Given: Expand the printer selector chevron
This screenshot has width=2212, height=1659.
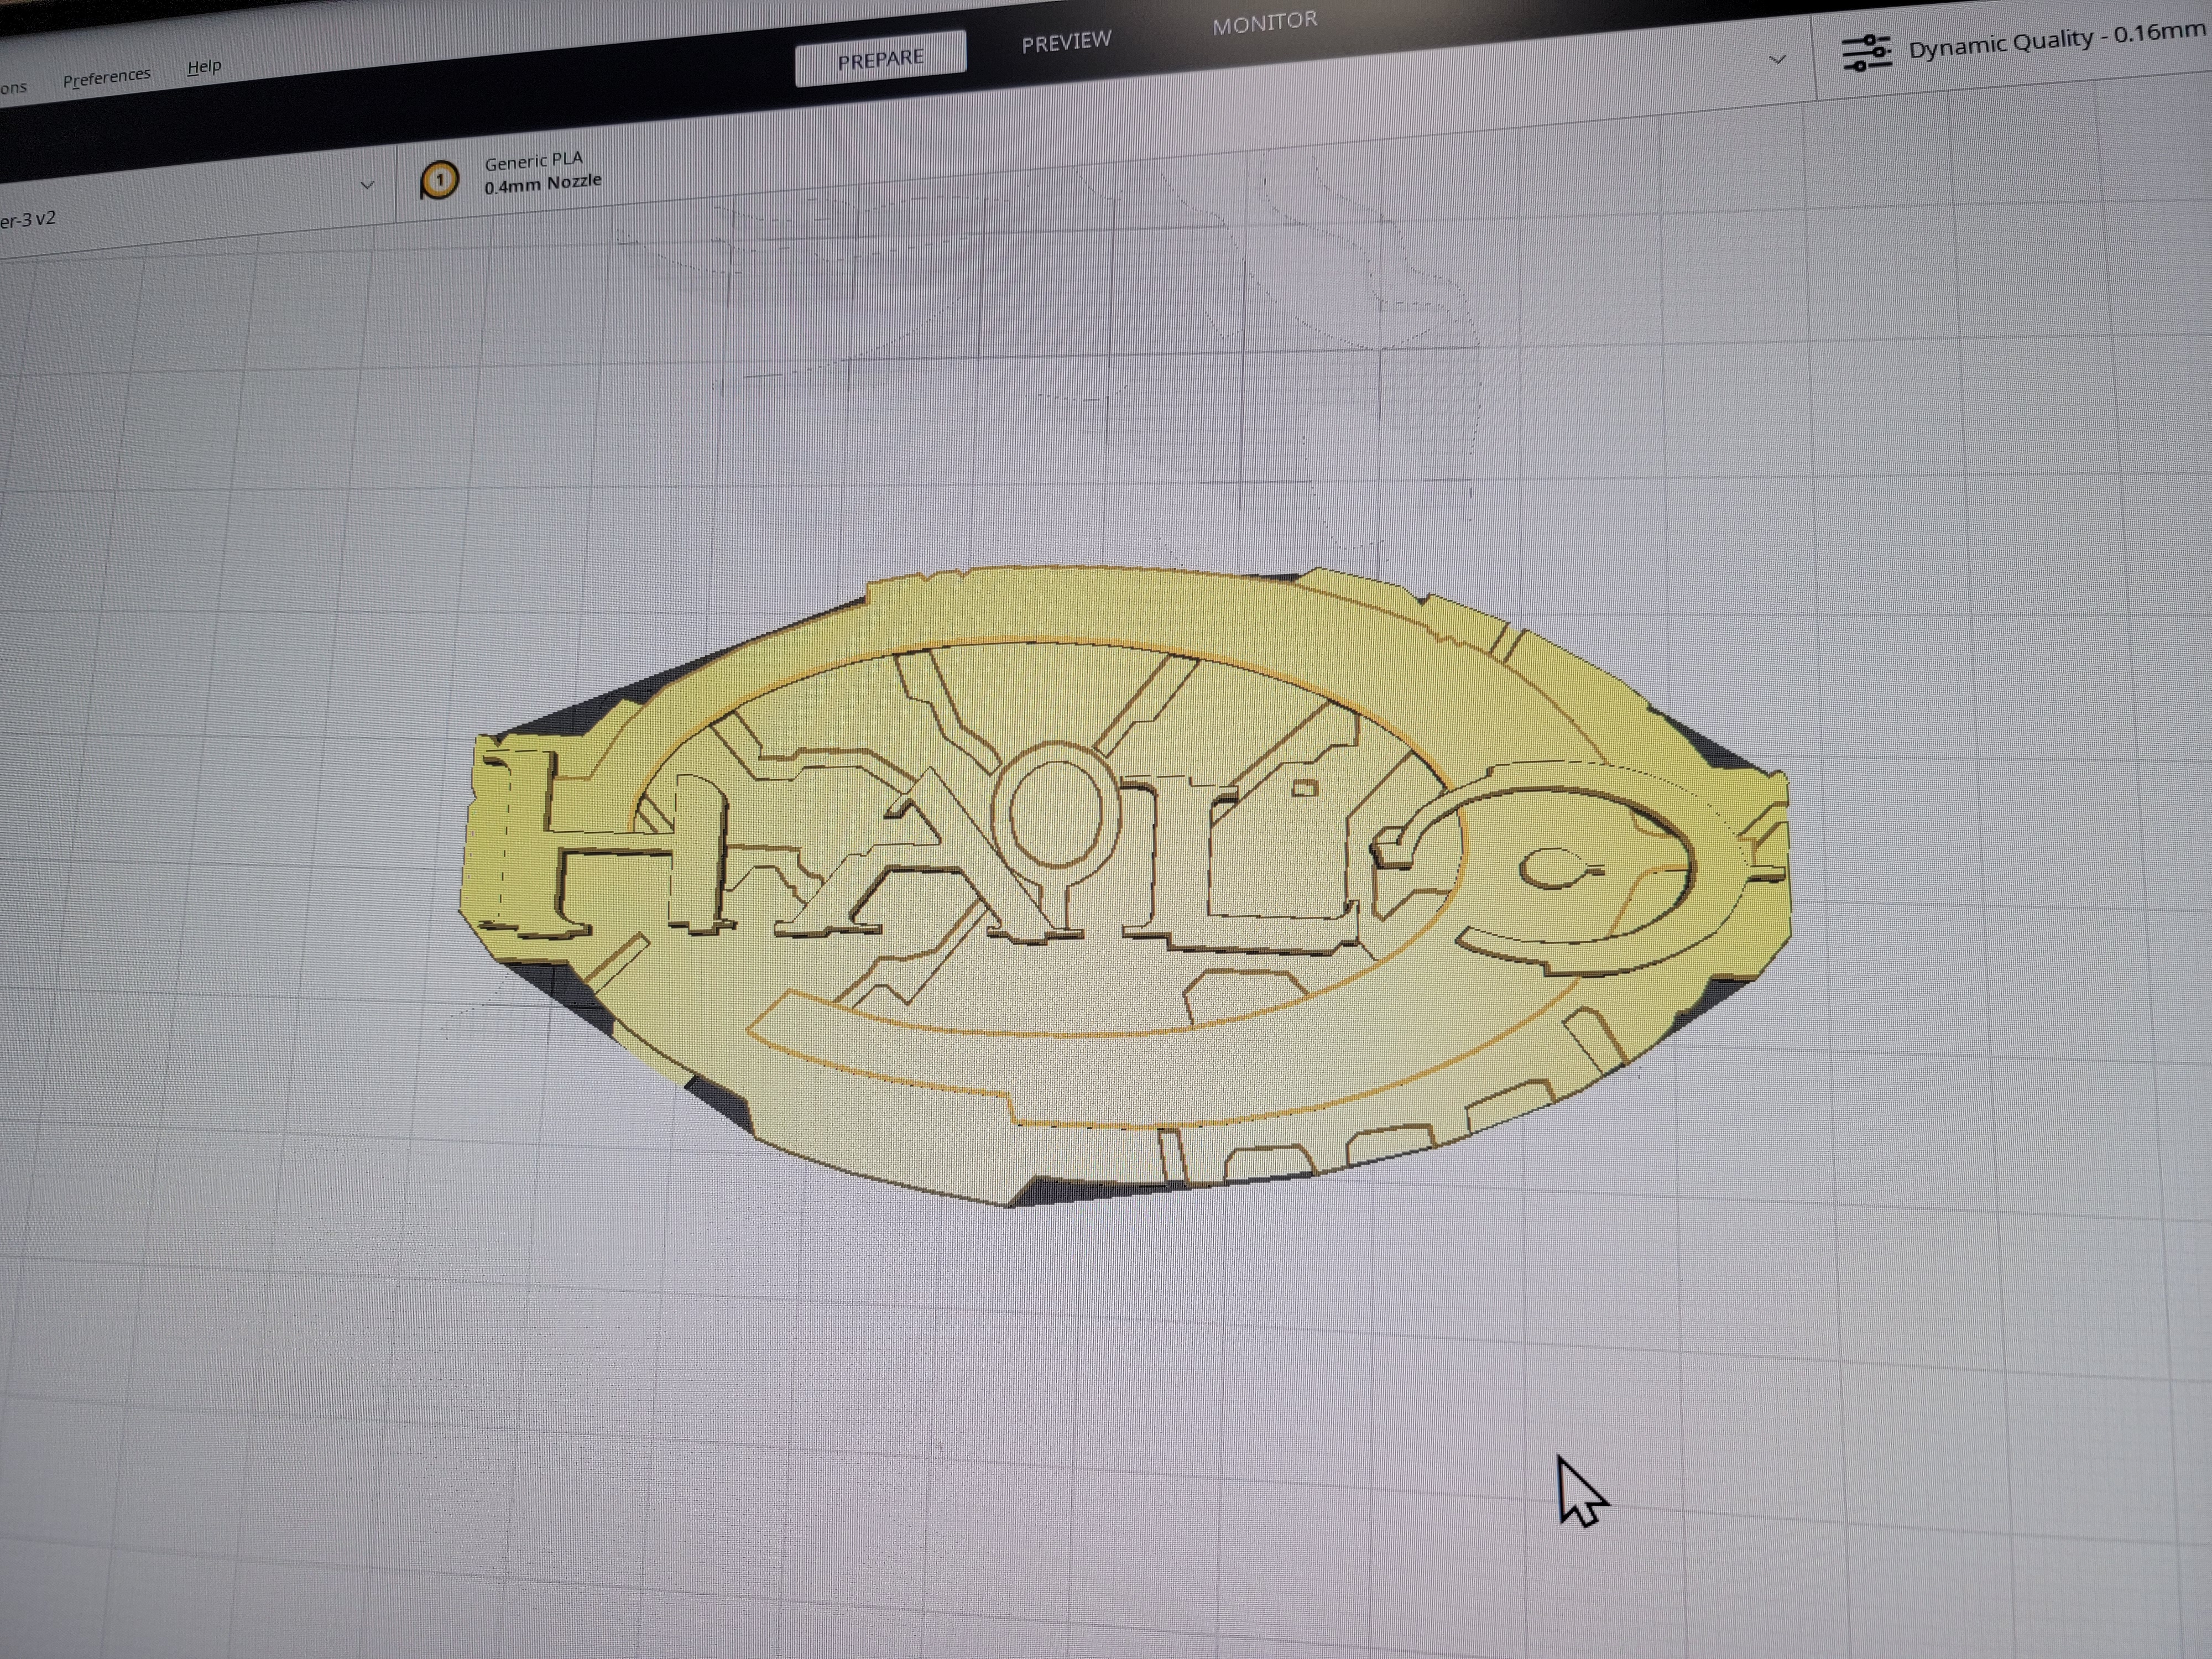Looking at the screenshot, I should [x=367, y=185].
